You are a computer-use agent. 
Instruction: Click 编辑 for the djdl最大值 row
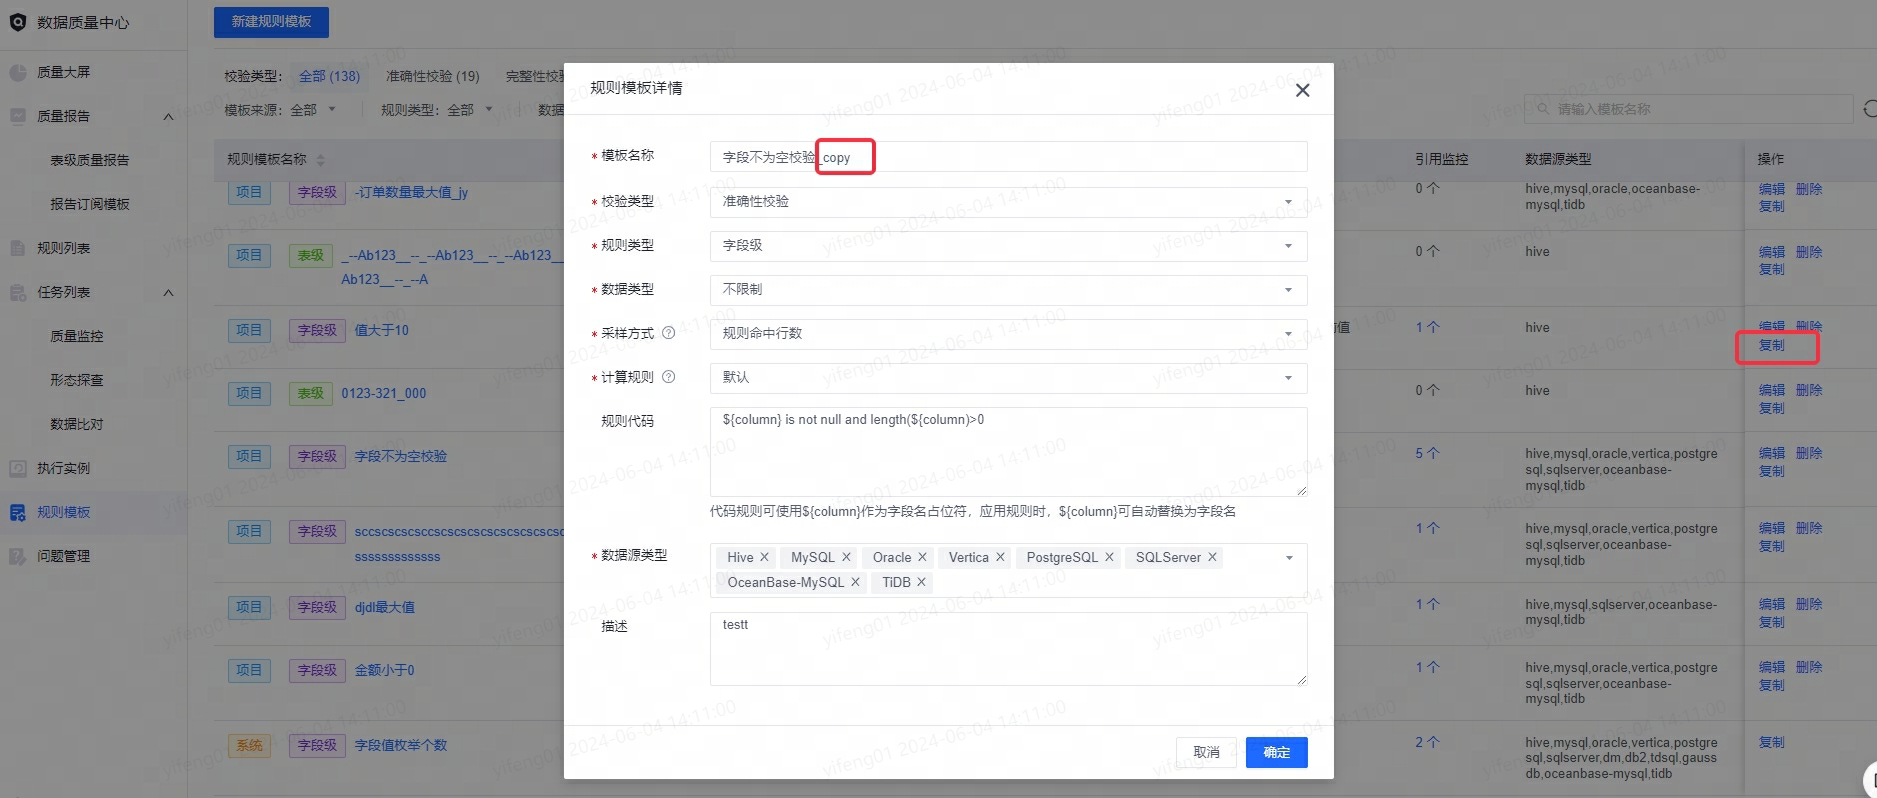pyautogui.click(x=1772, y=604)
